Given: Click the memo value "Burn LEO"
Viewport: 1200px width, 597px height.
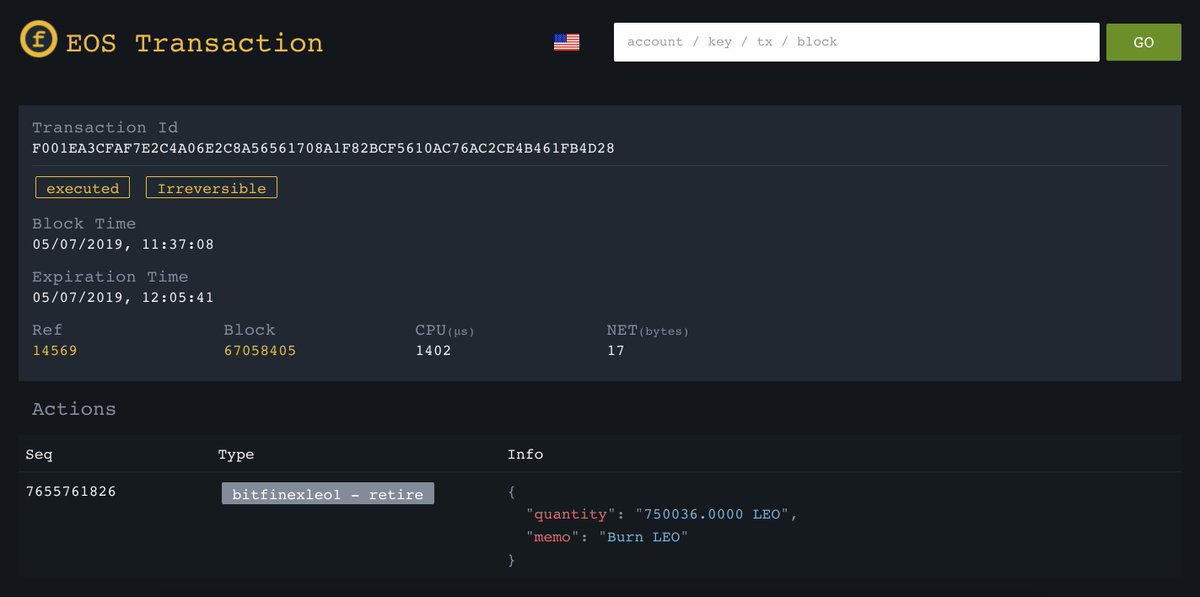Looking at the screenshot, I should (x=644, y=537).
